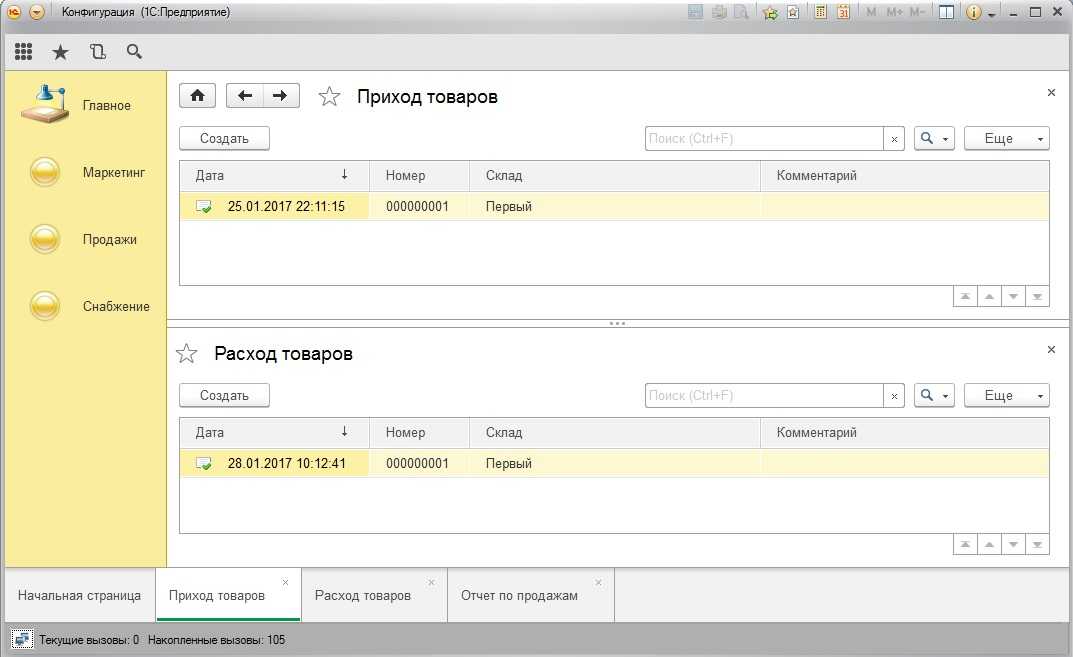Click Создать in Приход товаров list
The height and width of the screenshot is (657, 1073).
[224, 138]
